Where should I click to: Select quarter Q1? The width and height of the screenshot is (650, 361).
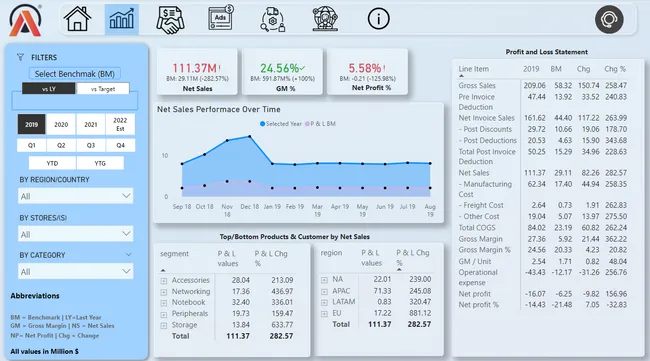(32, 145)
